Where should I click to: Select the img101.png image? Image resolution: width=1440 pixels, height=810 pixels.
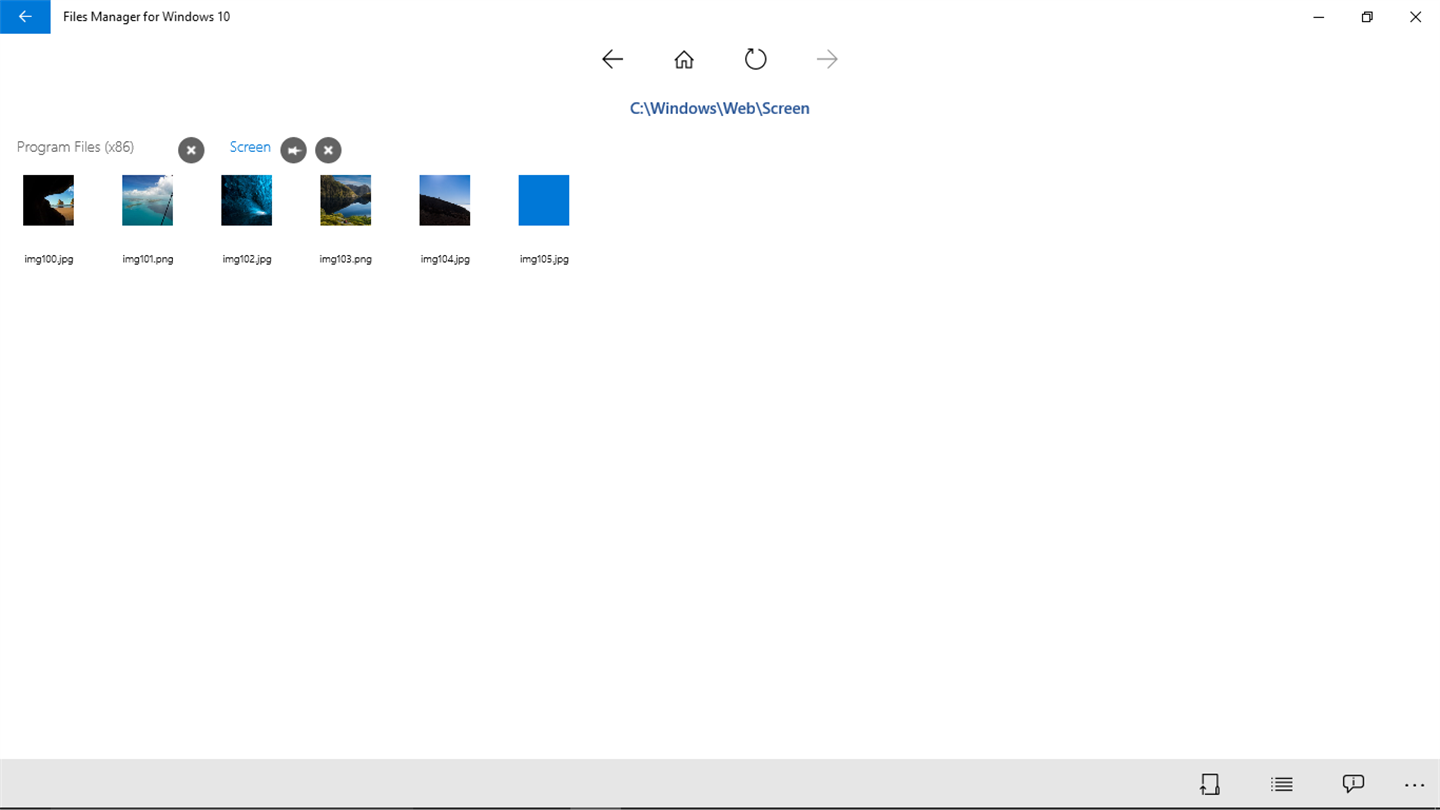point(148,200)
